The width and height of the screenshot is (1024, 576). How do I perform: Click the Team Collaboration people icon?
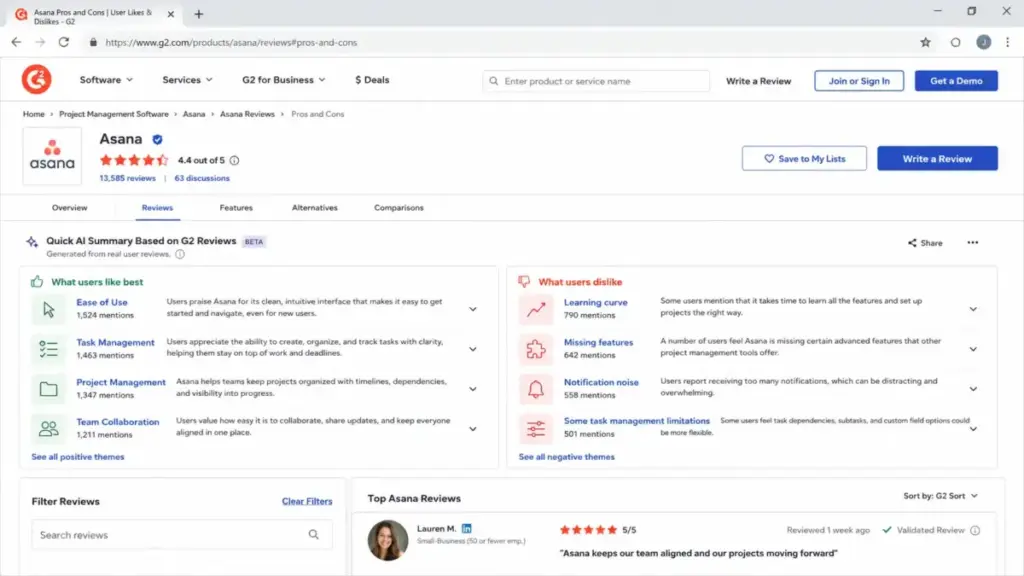tap(48, 428)
